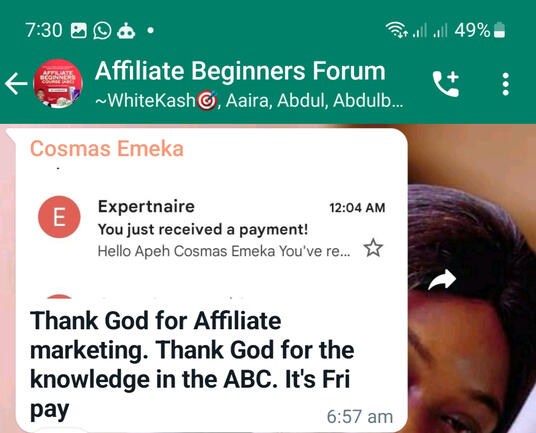Tap the 6:57 am message timestamp
The image size is (536, 433).
[x=360, y=417]
